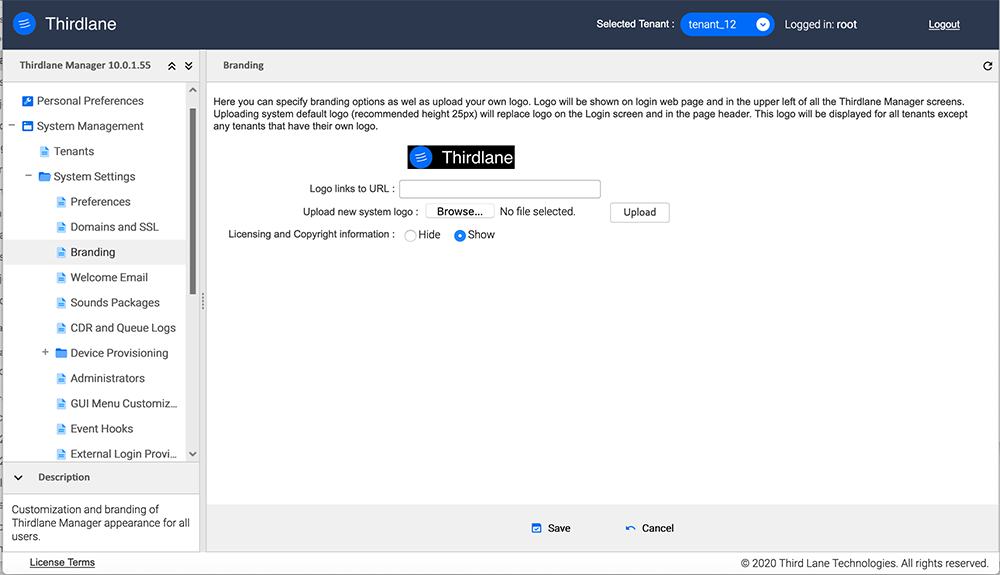Click the Thirdlane Manager 10.0.1.55 title
The height and width of the screenshot is (575, 1000).
tap(85, 65)
